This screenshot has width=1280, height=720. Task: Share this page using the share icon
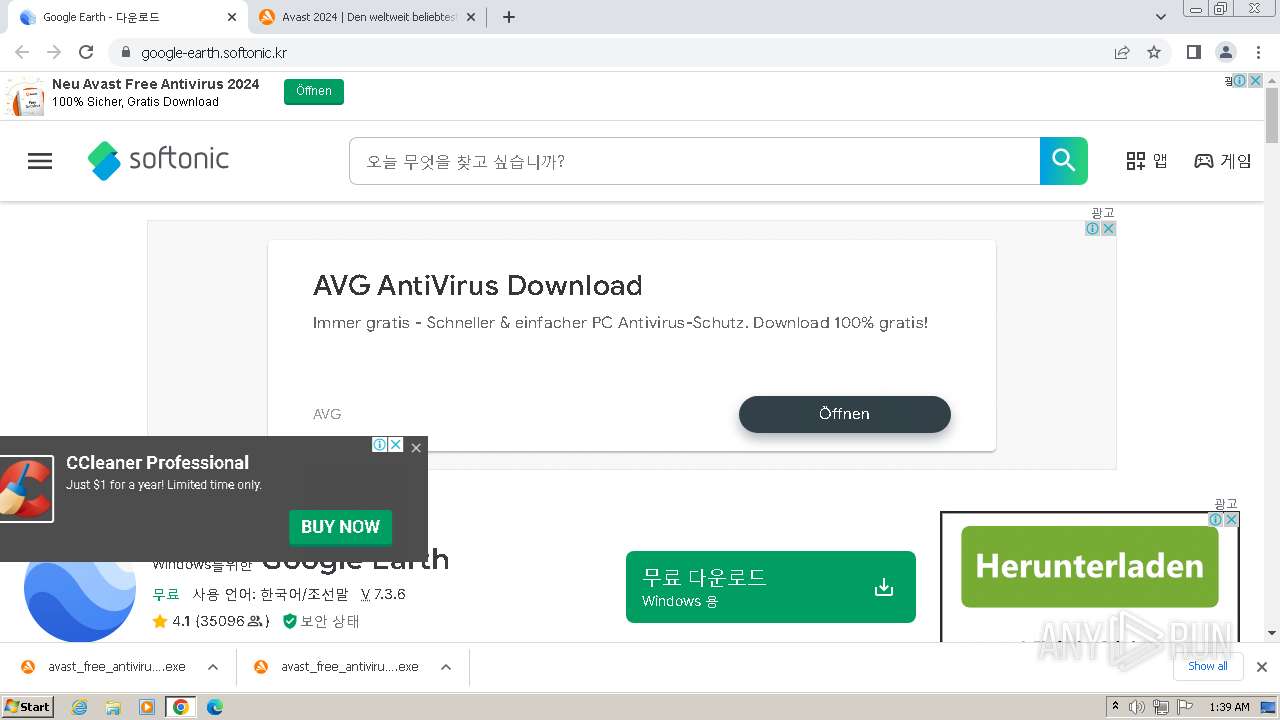click(x=1122, y=52)
